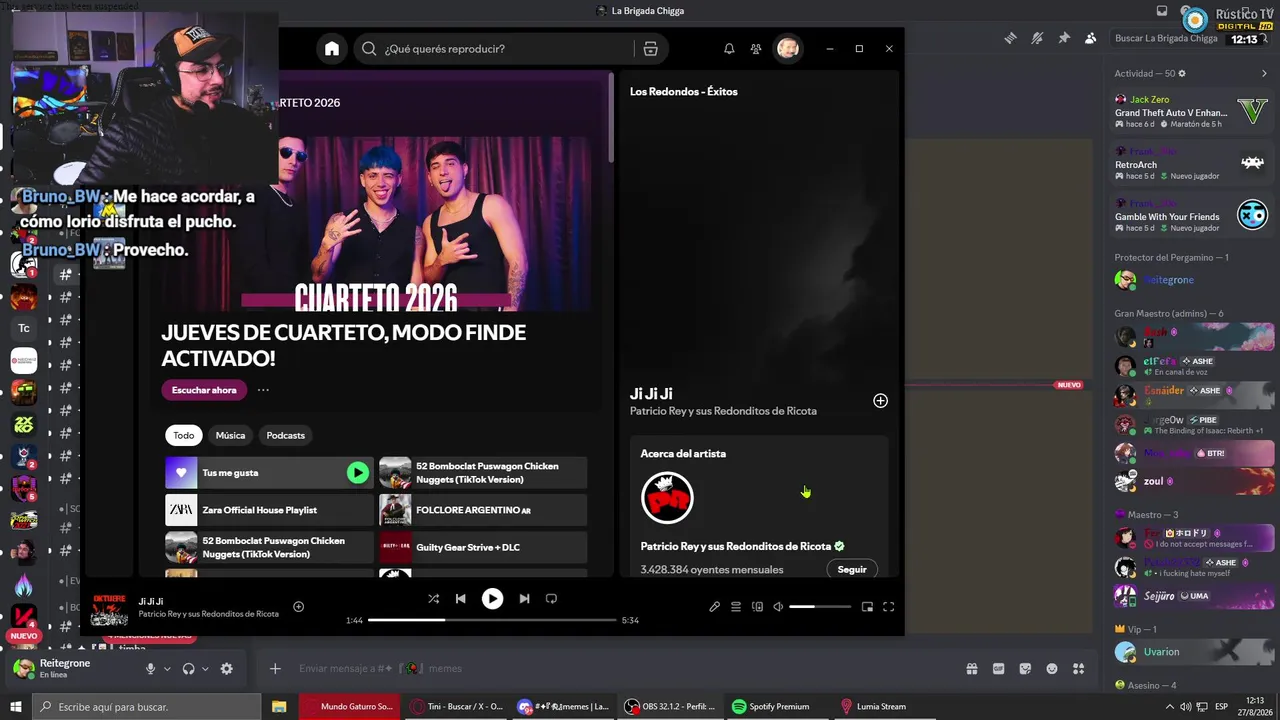Open microphone input options arrow
This screenshot has height=720, width=1280.
click(167, 669)
